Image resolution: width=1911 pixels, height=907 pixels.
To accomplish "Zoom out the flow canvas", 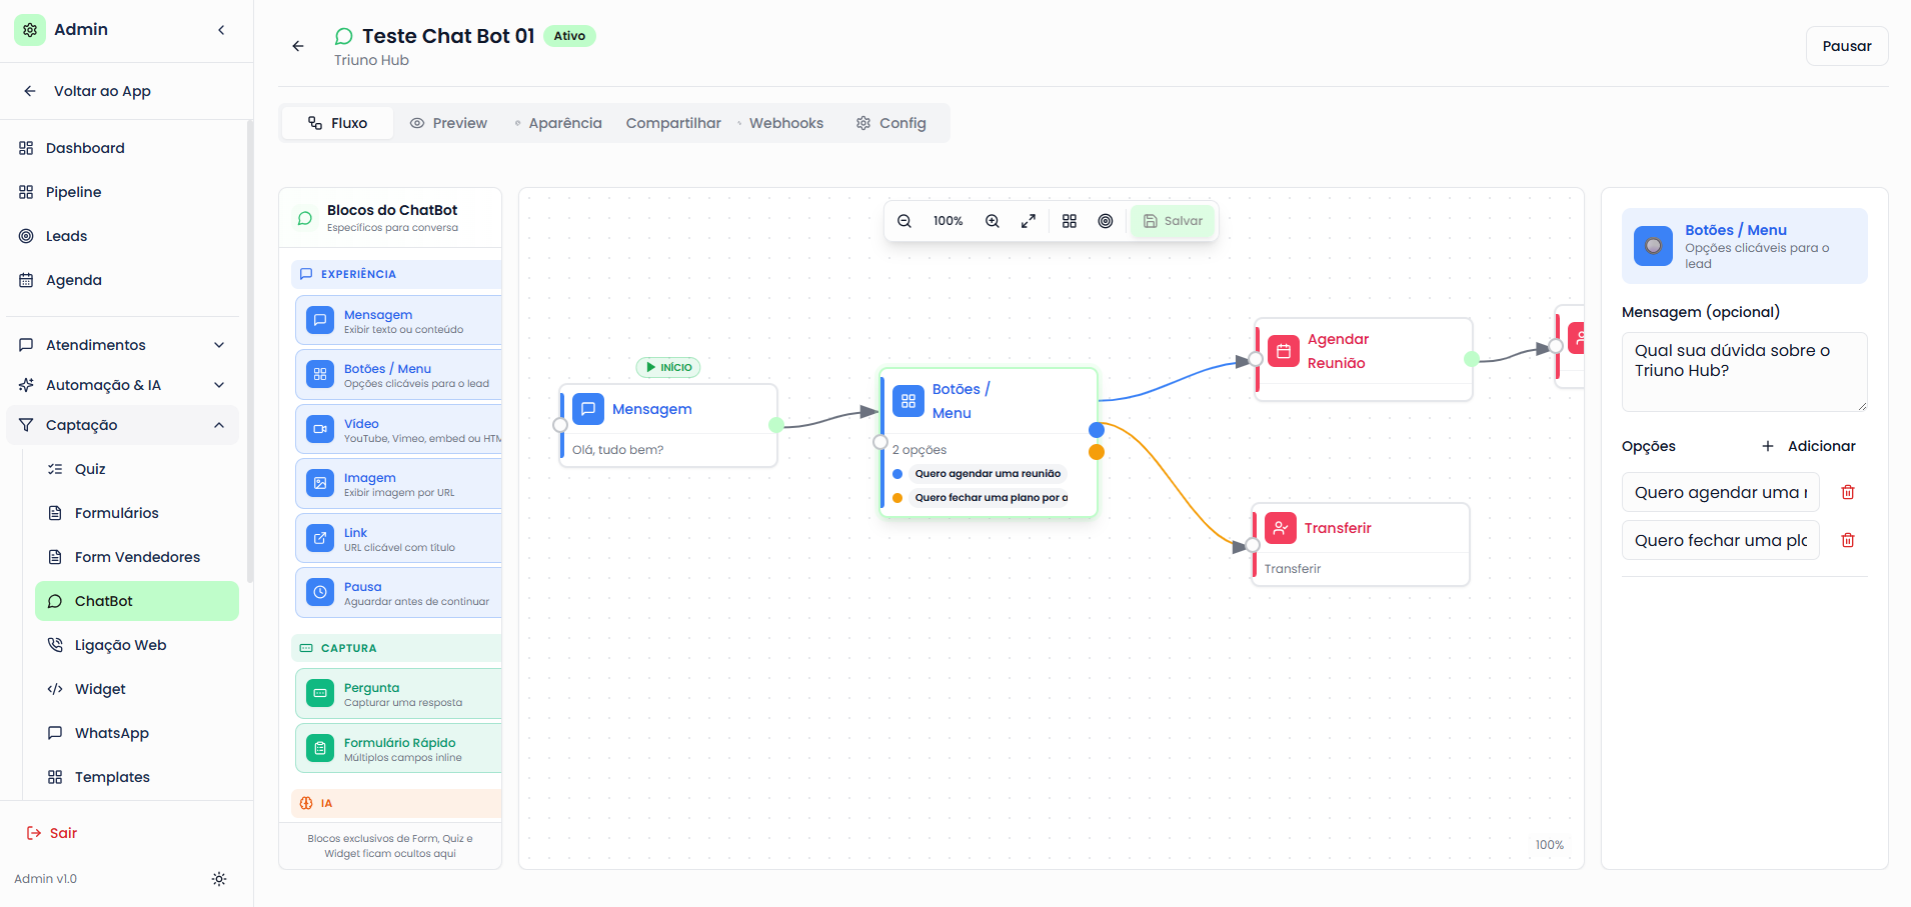I will [904, 221].
